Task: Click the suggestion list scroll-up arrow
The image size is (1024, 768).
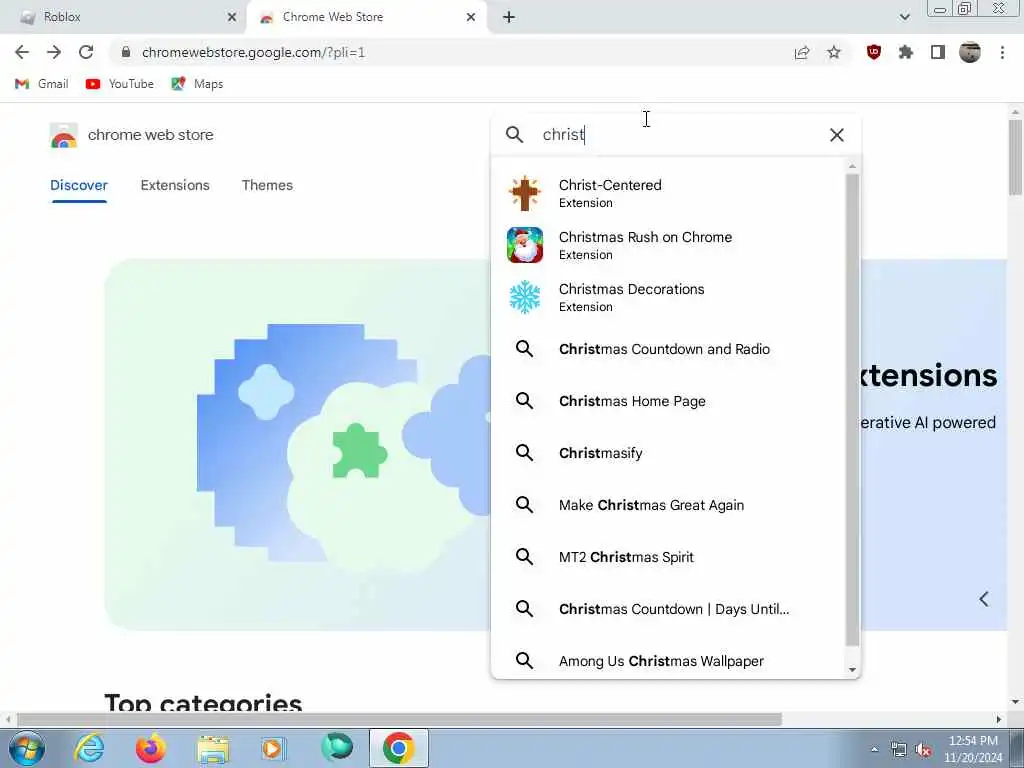Action: coord(852,167)
